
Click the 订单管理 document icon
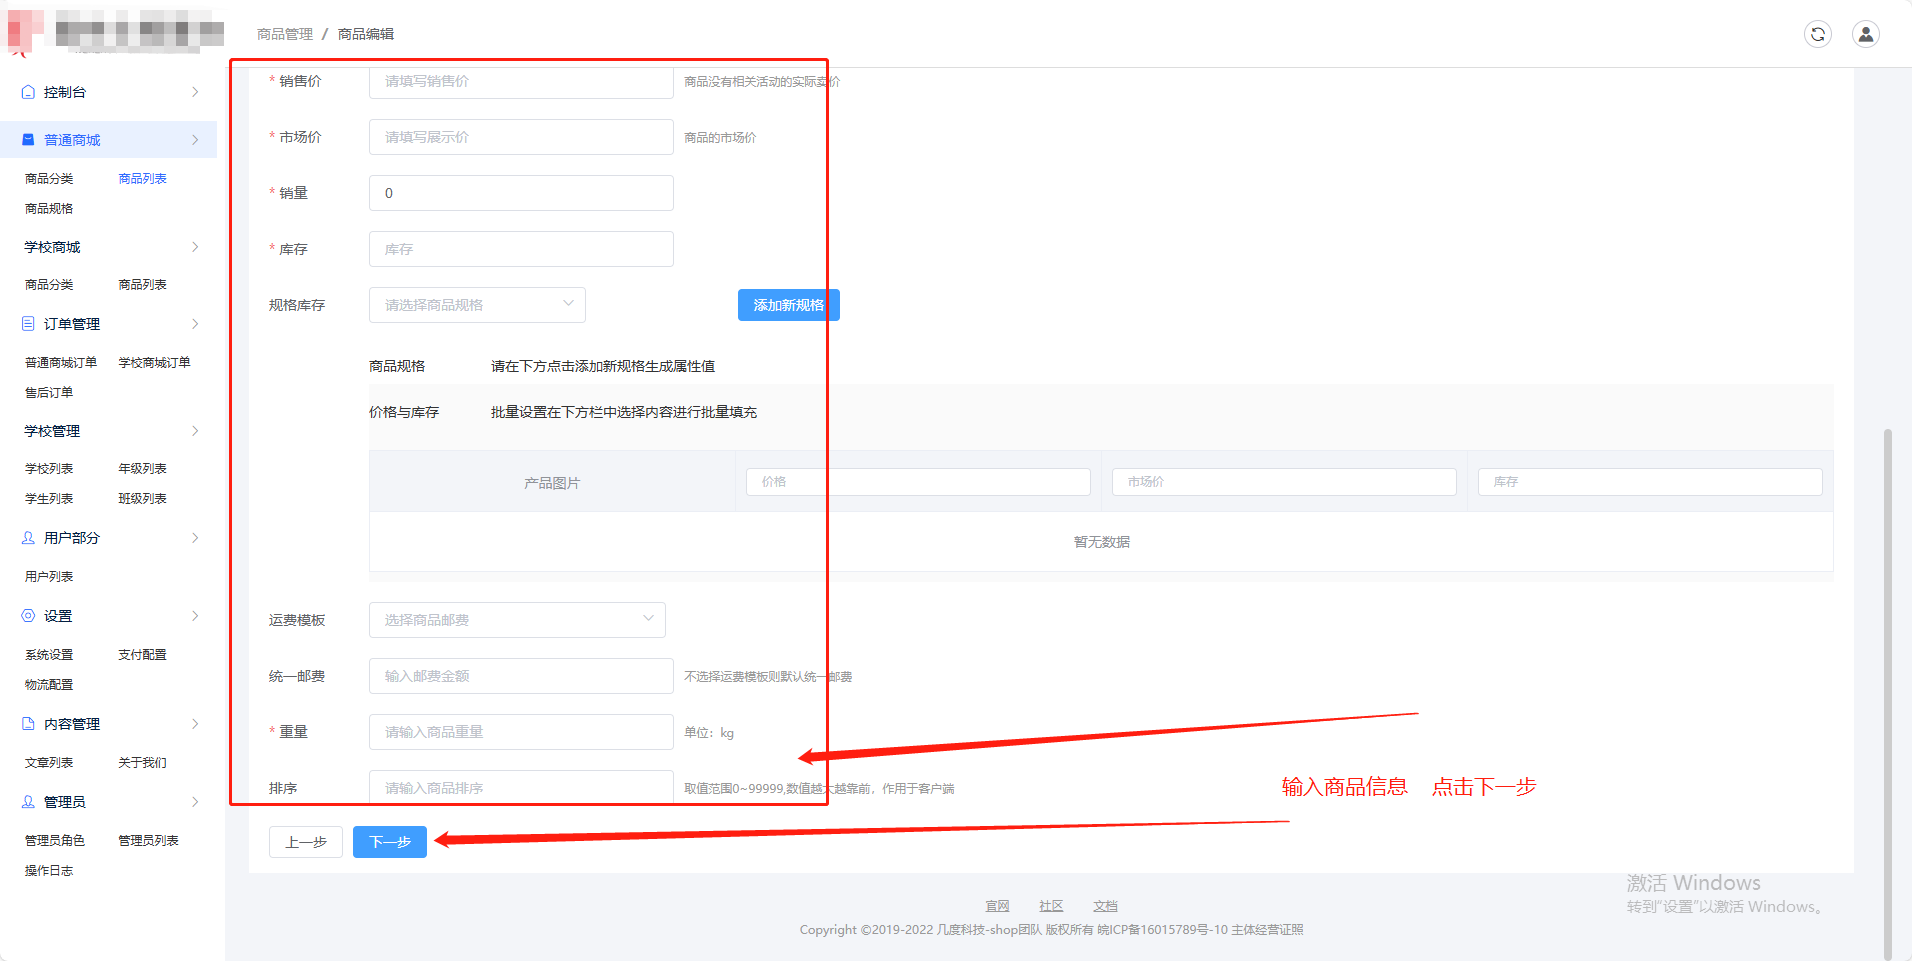tap(28, 324)
